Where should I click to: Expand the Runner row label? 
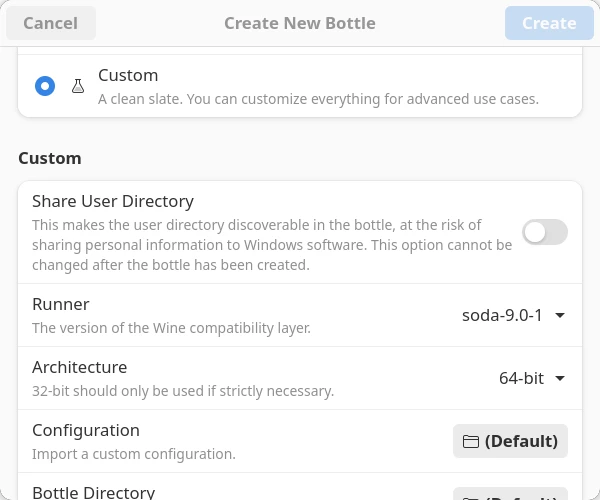click(x=61, y=304)
